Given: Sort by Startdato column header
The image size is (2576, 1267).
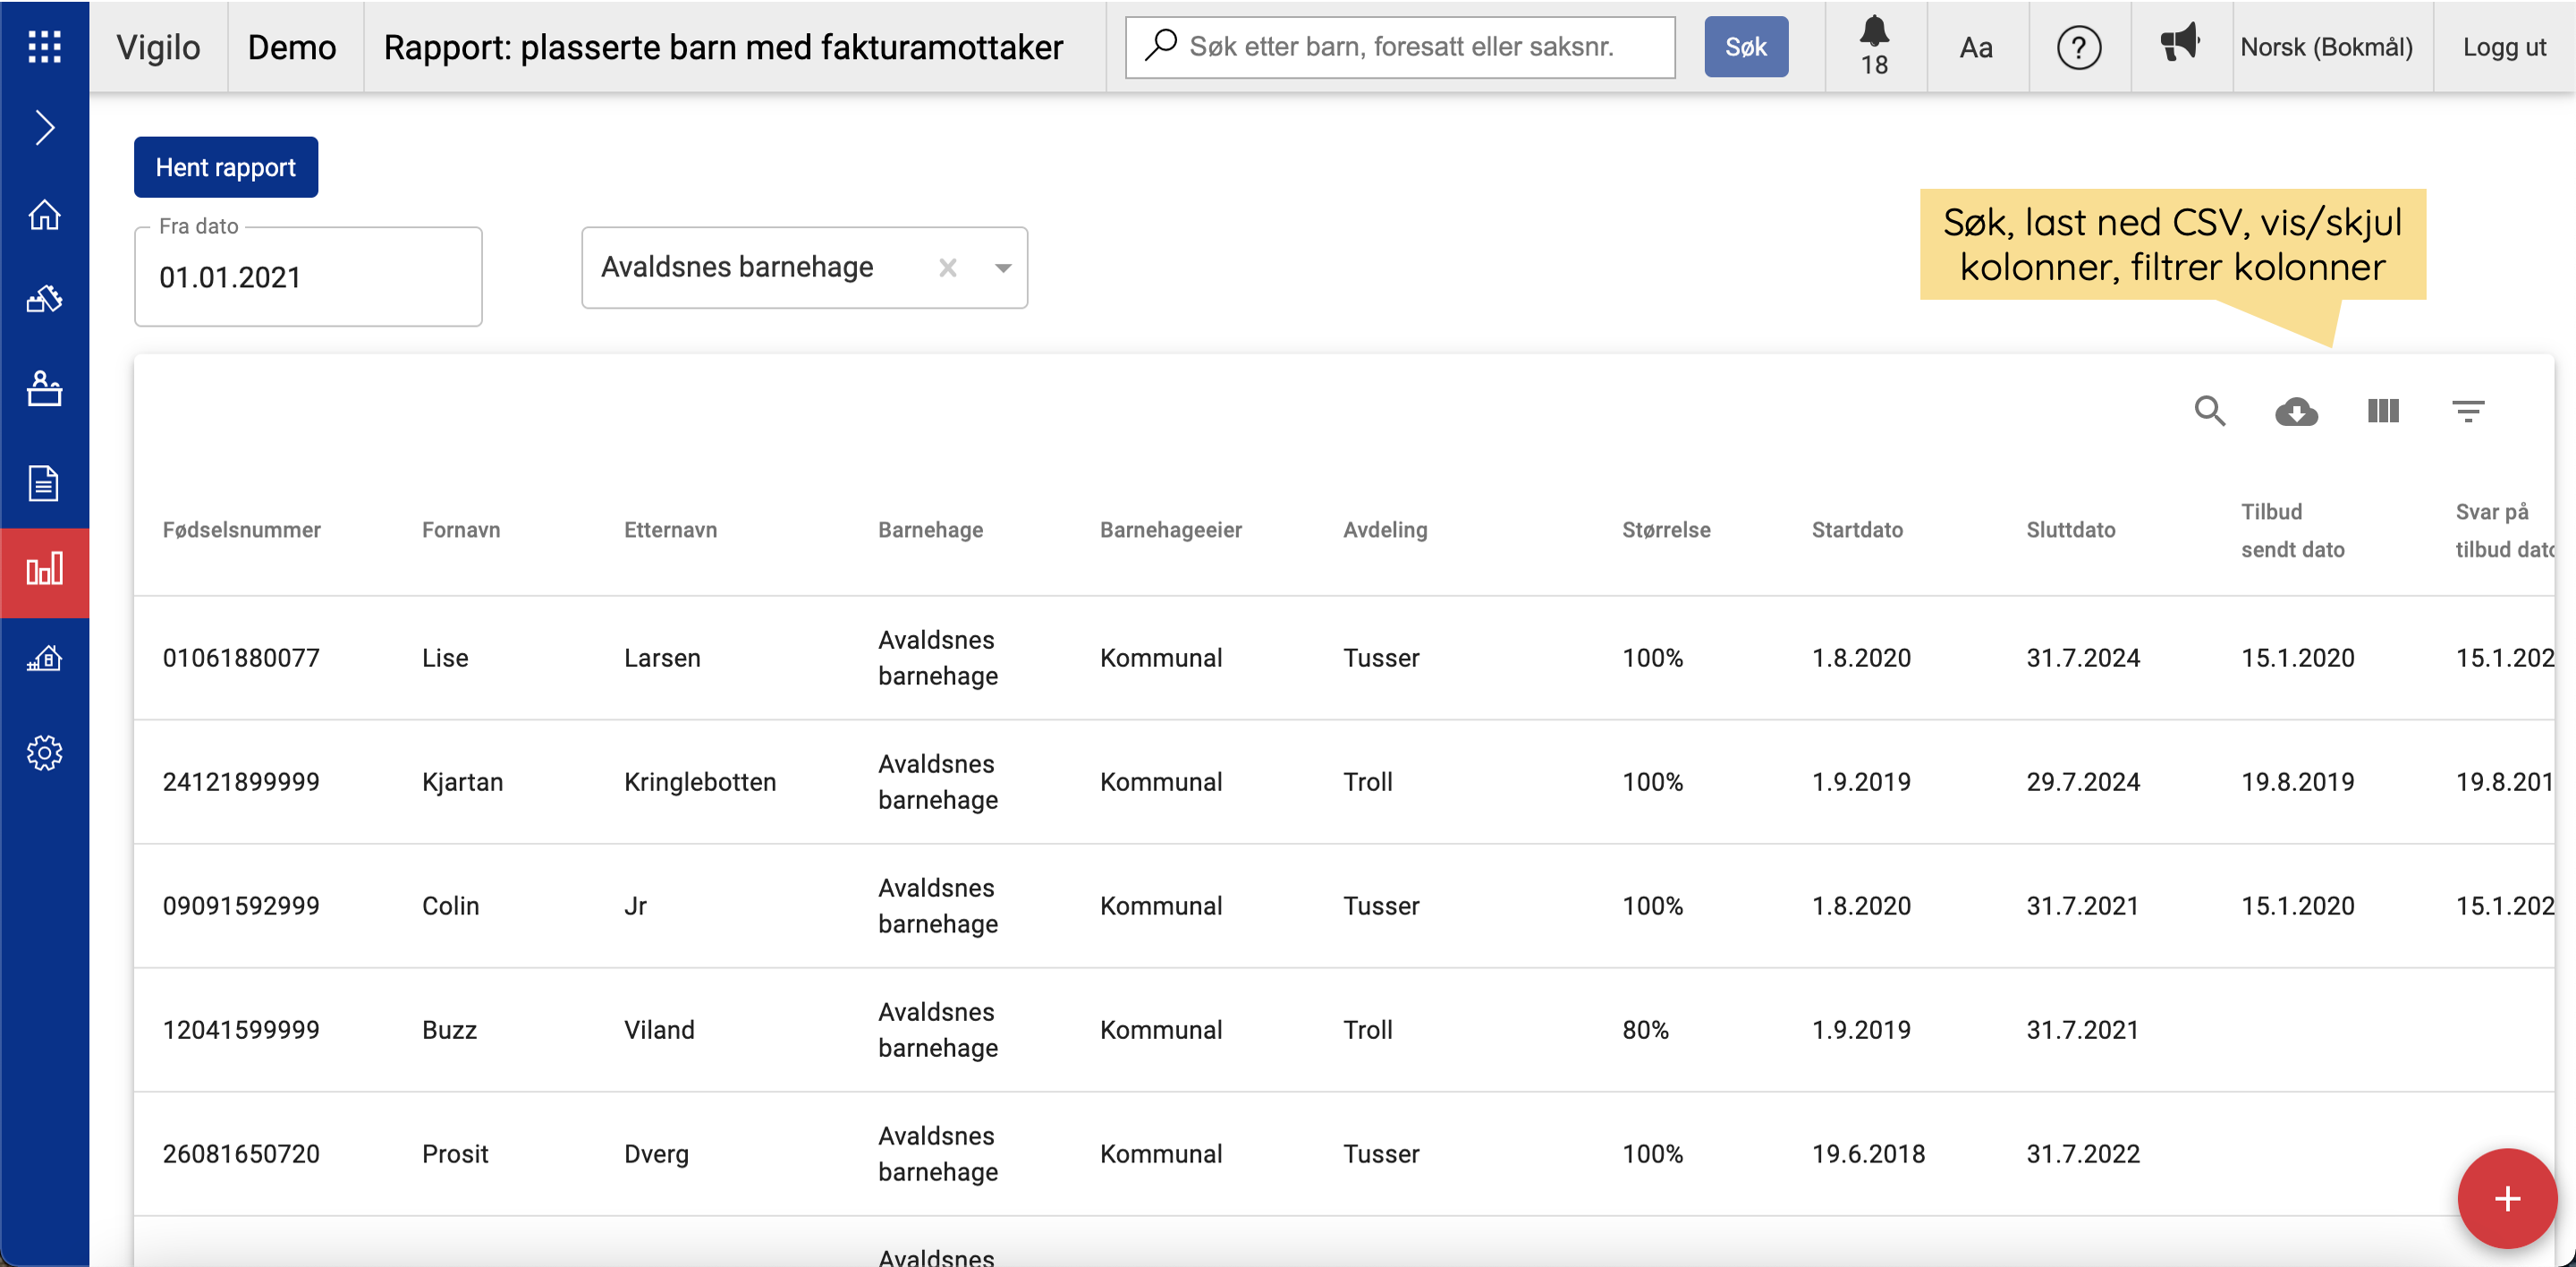Looking at the screenshot, I should coord(1857,530).
